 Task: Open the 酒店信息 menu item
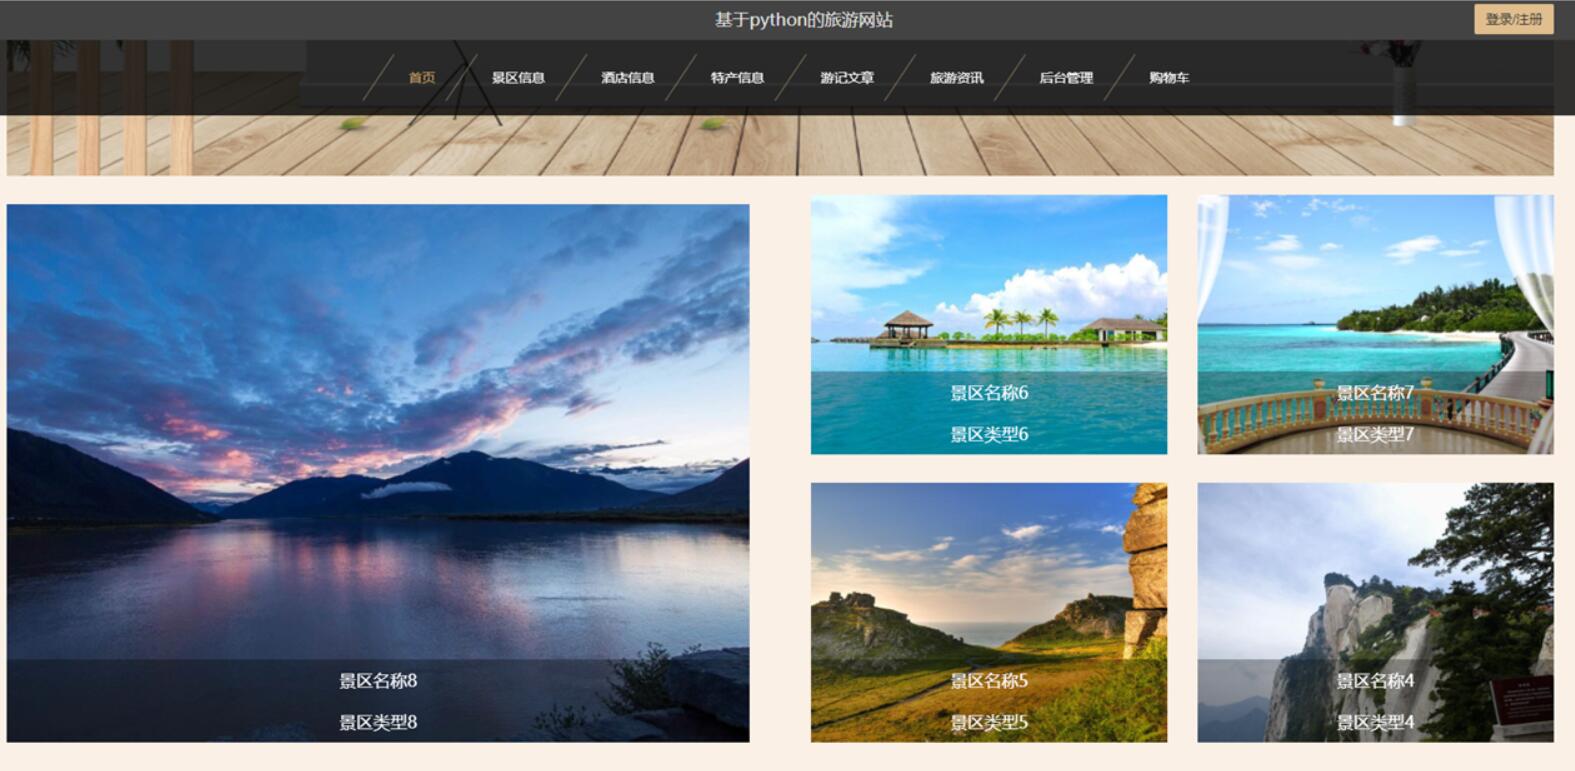tap(628, 78)
